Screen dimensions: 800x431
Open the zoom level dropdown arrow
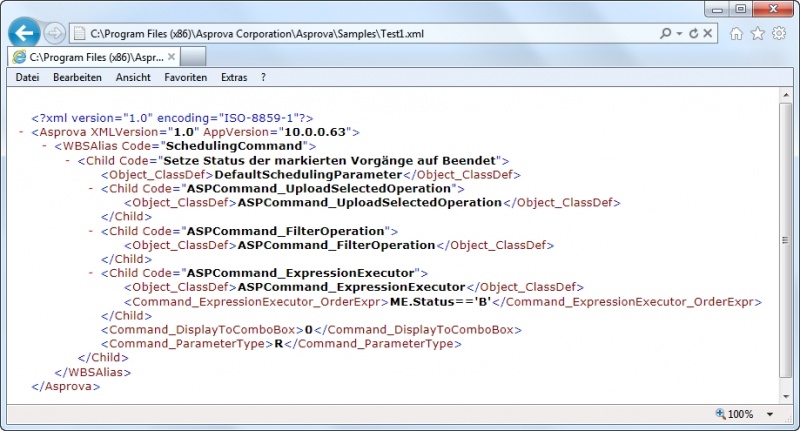coord(770,414)
